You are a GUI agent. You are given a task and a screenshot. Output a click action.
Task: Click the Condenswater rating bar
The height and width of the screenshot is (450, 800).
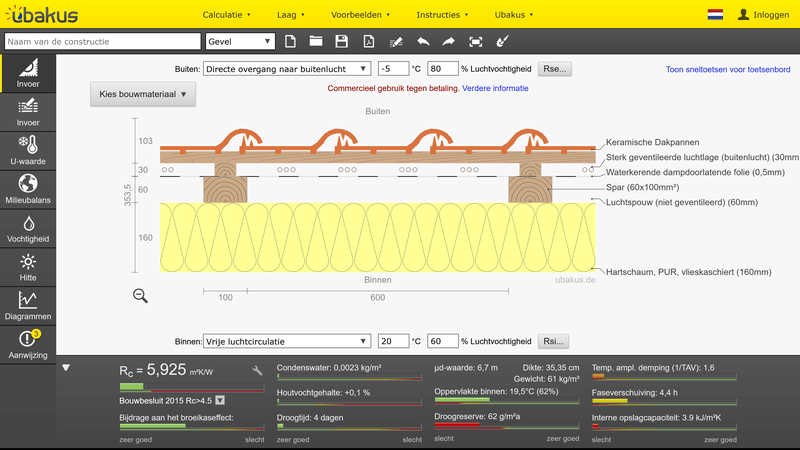pyautogui.click(x=349, y=377)
